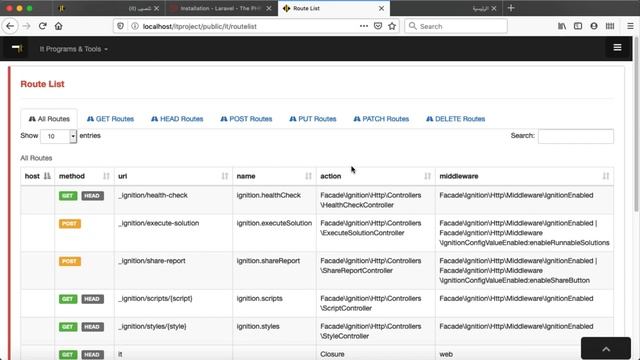Show site information icon in address bar

[x=135, y=26]
